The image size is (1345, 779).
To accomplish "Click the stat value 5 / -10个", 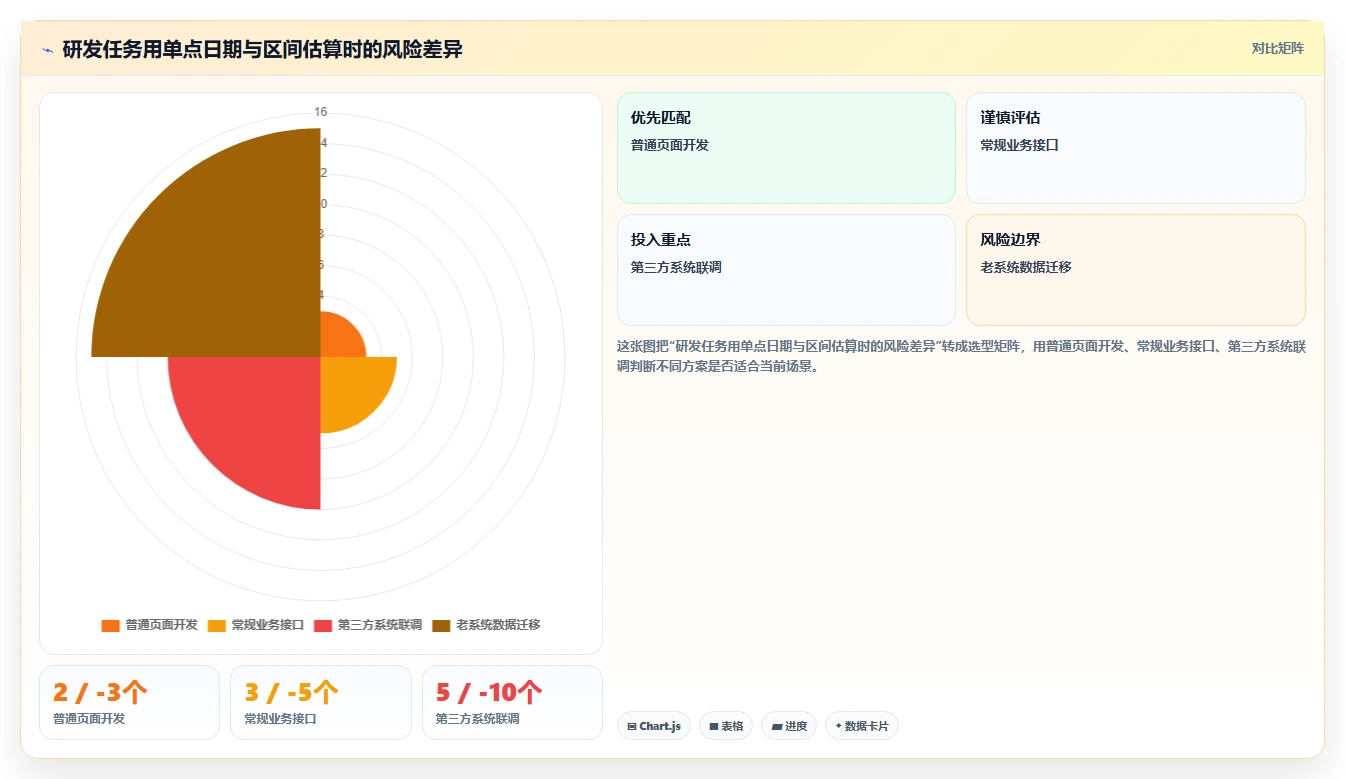I will (x=489, y=692).
